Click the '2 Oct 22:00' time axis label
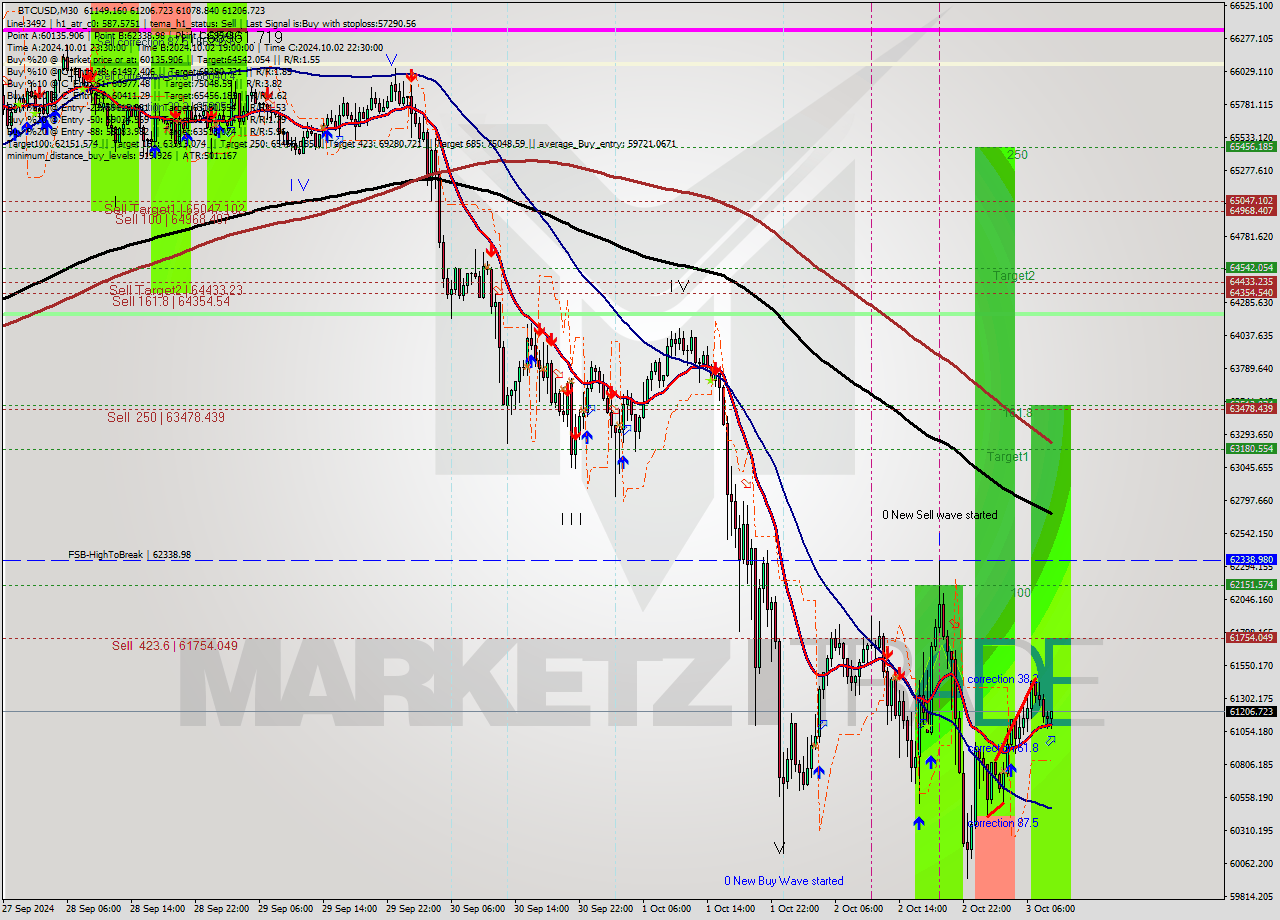 [x=985, y=909]
